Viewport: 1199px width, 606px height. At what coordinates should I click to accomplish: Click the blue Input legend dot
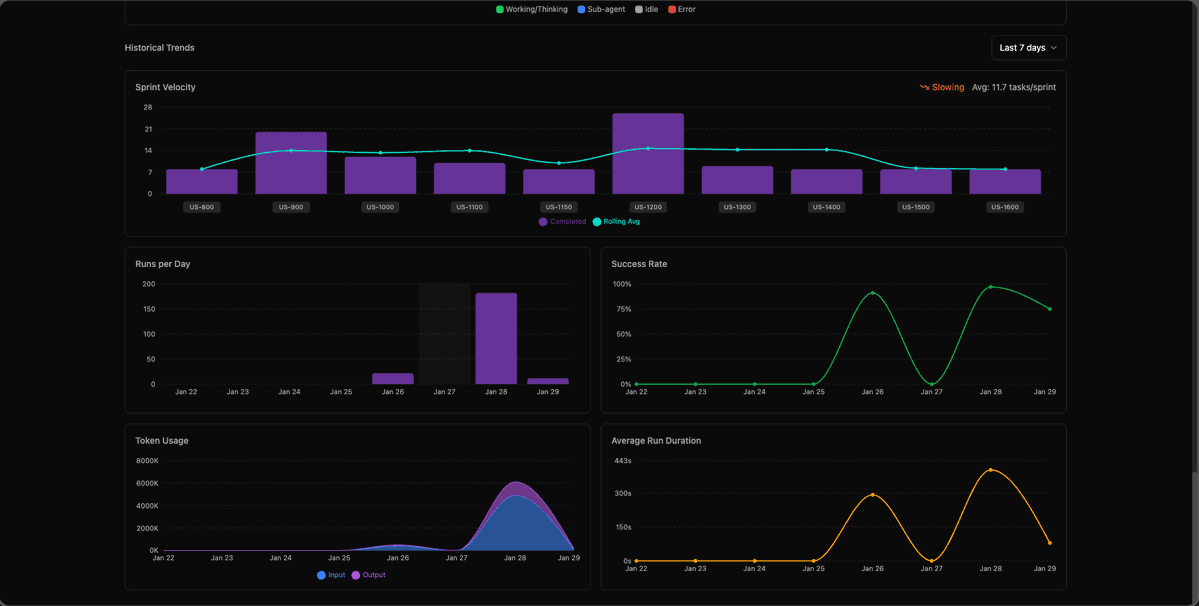(x=319, y=575)
